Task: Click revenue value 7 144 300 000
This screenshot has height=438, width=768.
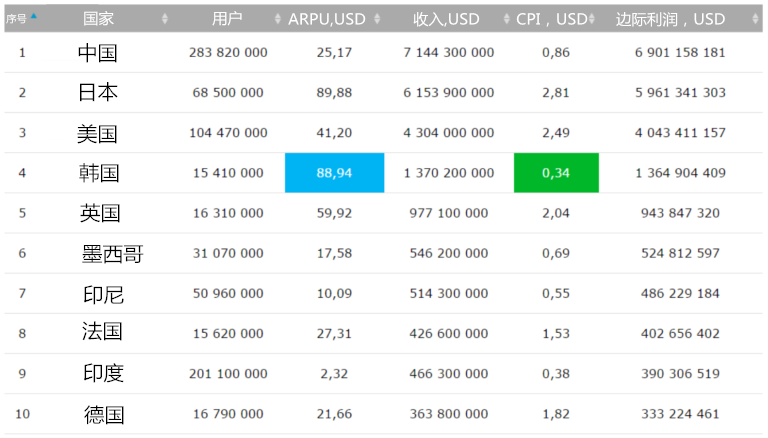Action: coord(449,52)
